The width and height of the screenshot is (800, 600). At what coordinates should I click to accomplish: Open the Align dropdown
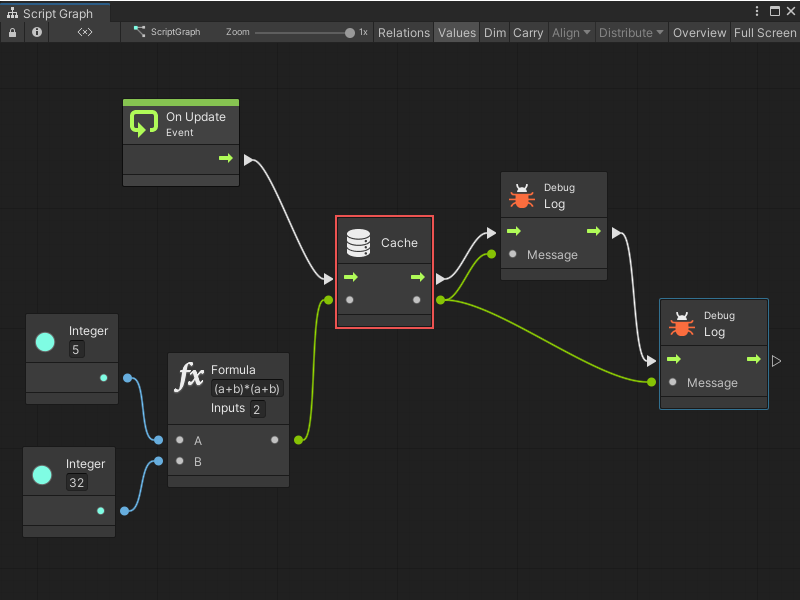(x=570, y=32)
